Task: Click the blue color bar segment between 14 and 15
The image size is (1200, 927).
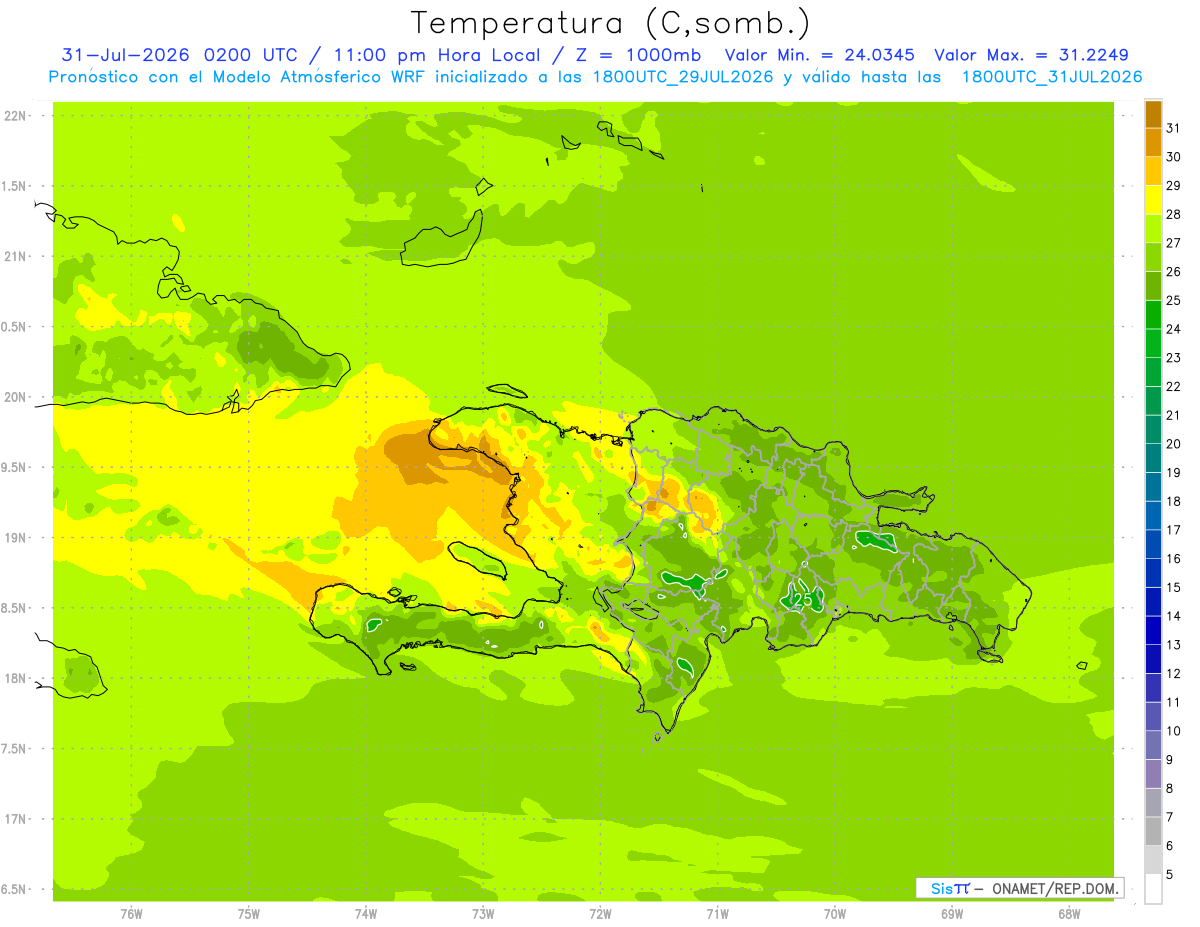Action: tap(1153, 602)
